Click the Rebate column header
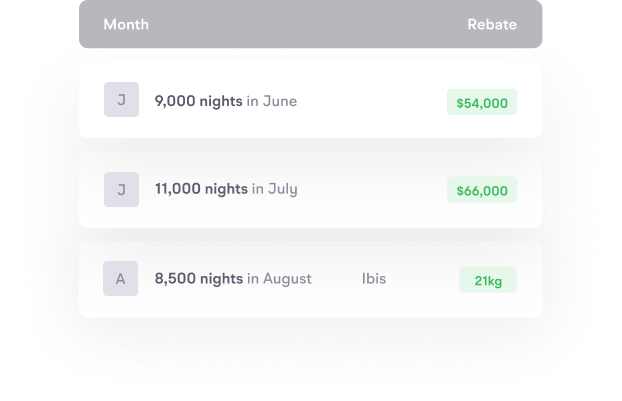 pos(492,24)
